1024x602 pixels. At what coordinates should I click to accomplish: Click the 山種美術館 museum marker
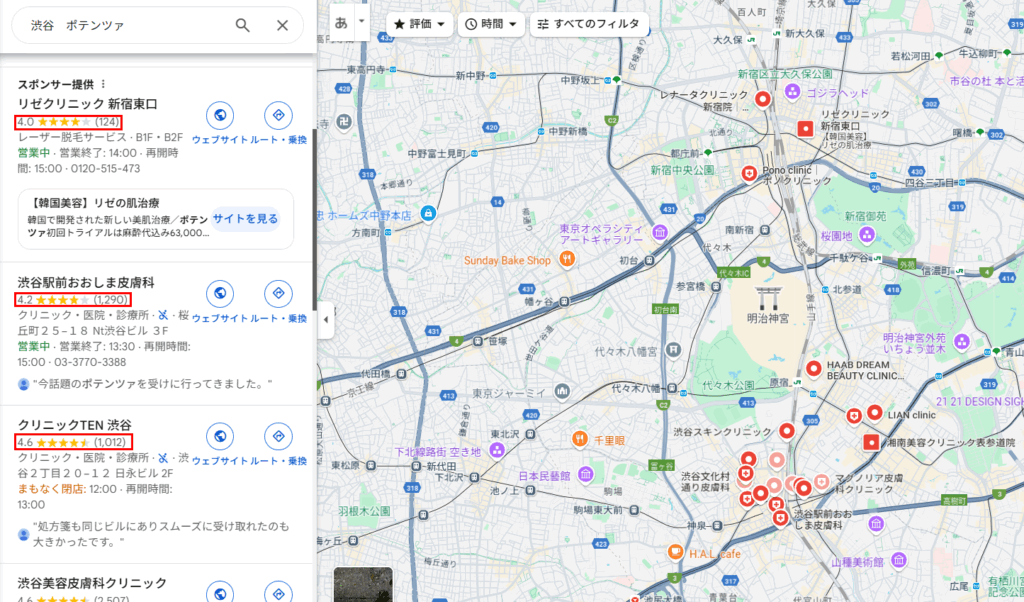(899, 560)
